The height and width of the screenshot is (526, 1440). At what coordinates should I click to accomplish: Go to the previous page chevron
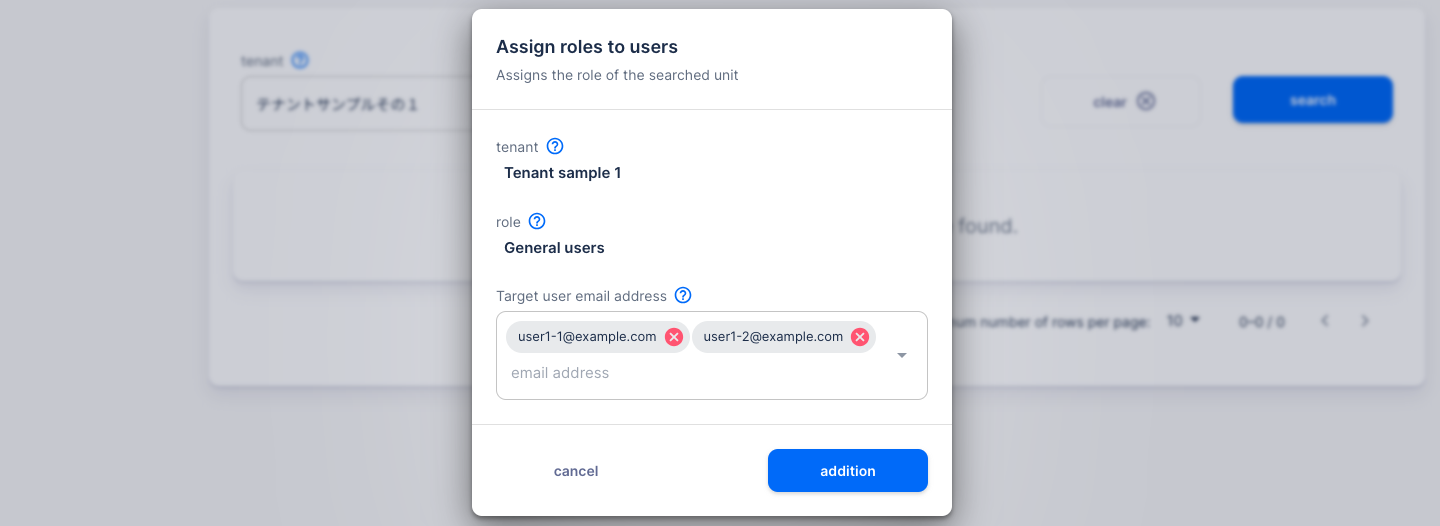[x=1325, y=321]
